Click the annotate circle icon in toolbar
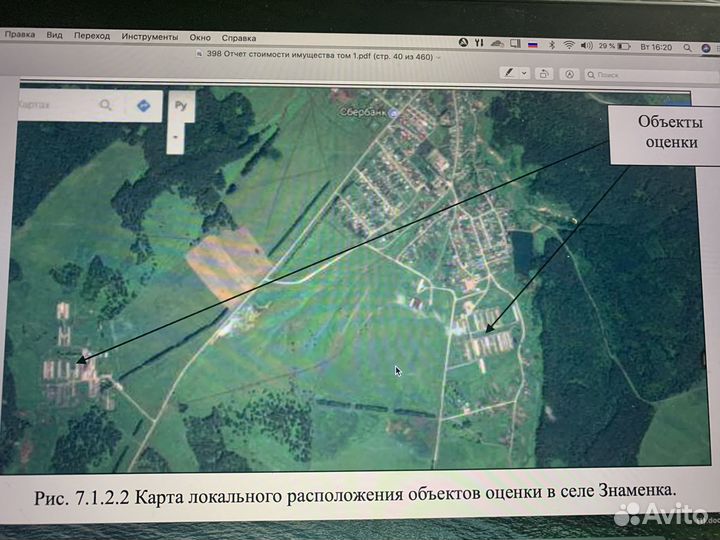This screenshot has width=720, height=540. 569,73
